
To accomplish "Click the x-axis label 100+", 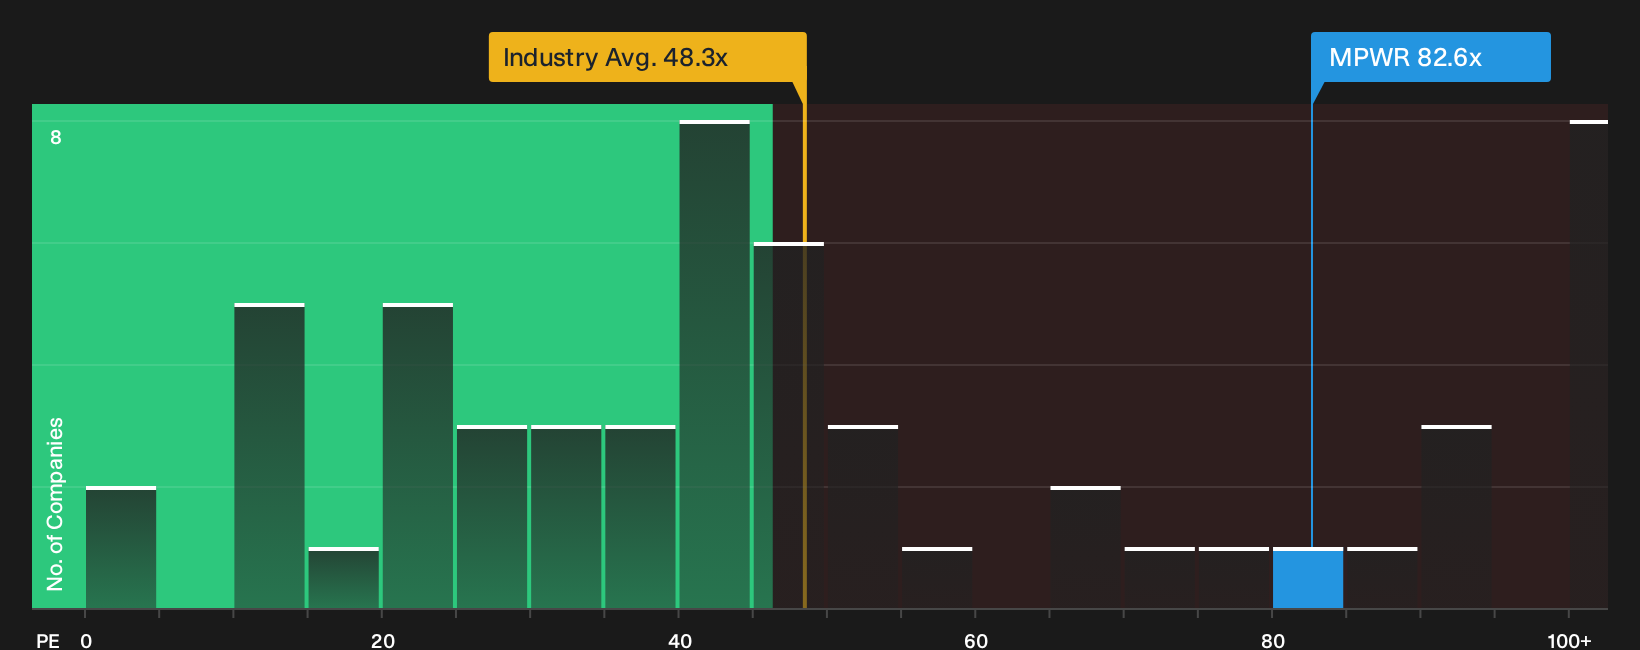I will (x=1569, y=641).
